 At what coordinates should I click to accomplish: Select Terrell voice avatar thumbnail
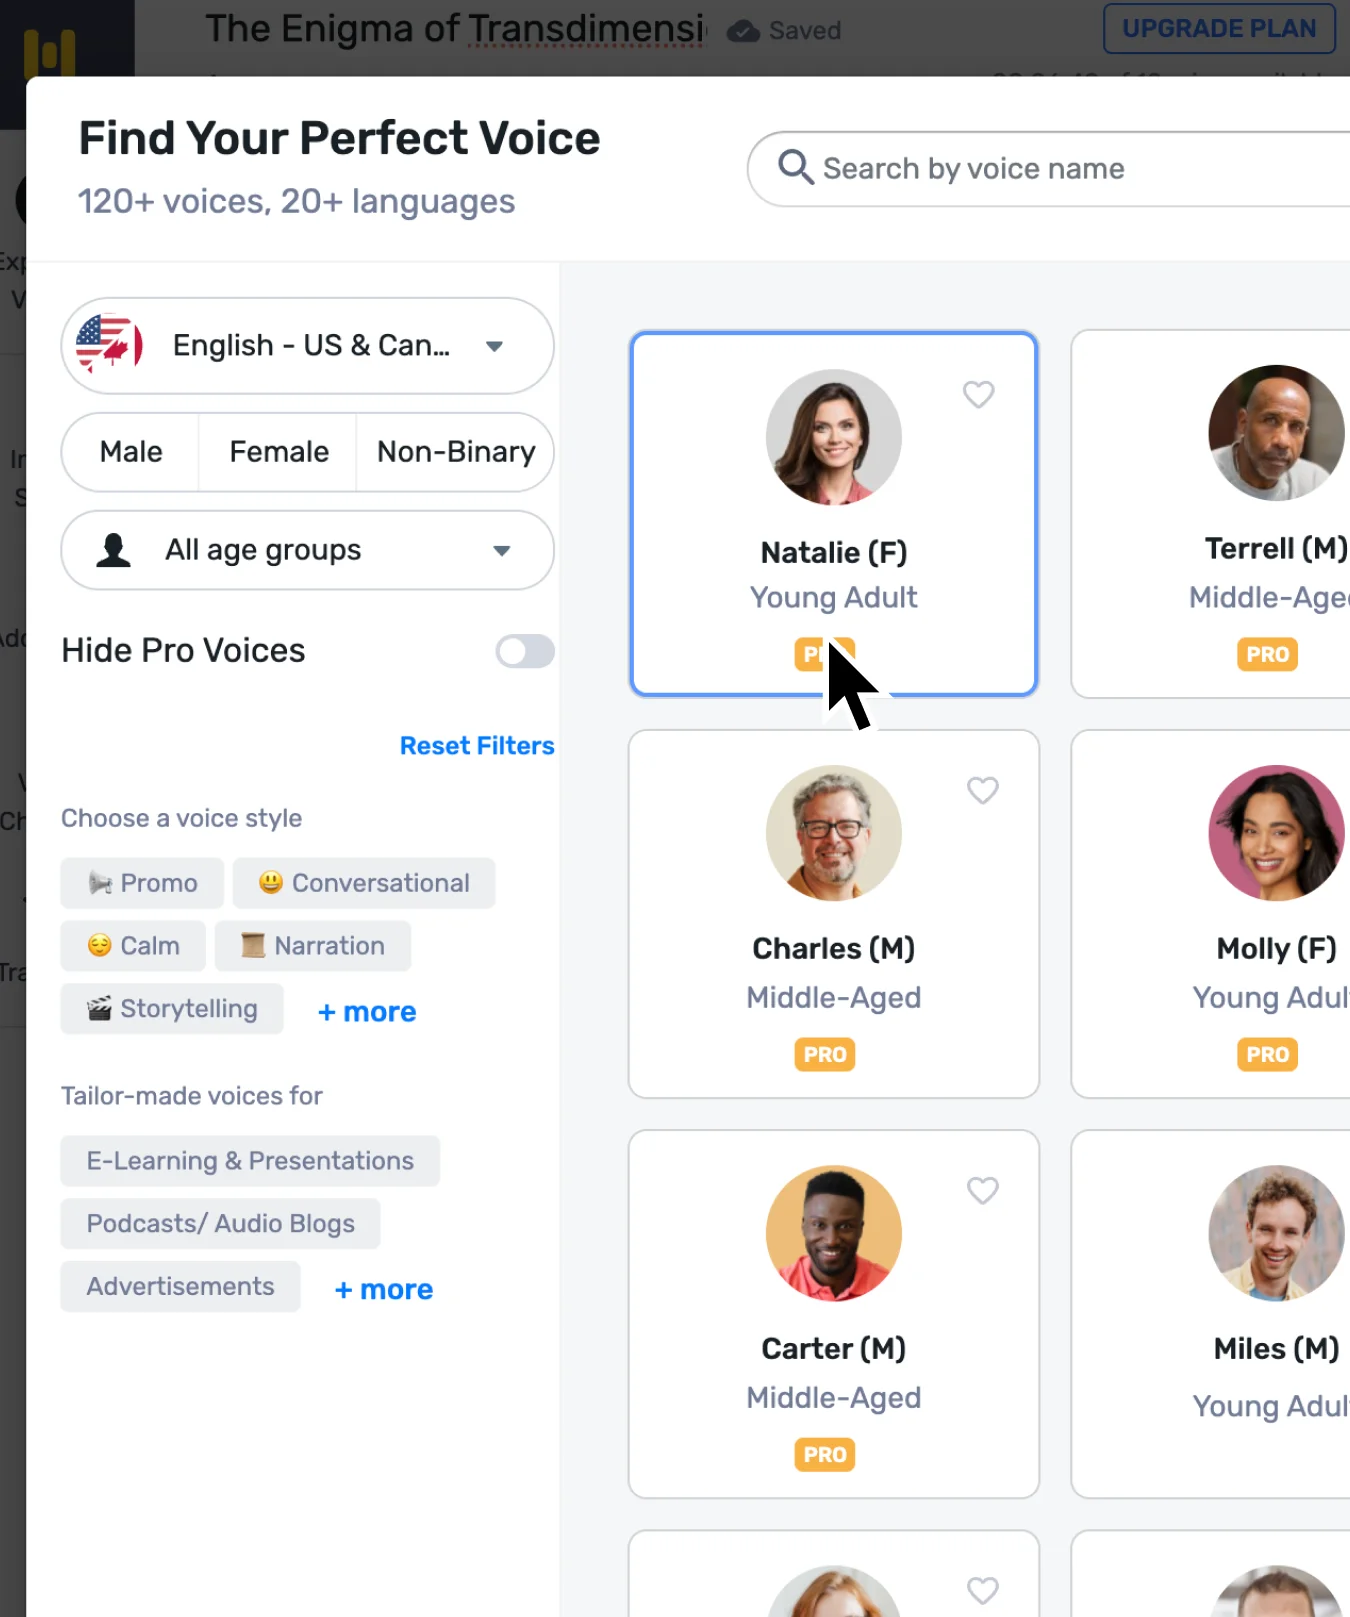(1275, 433)
